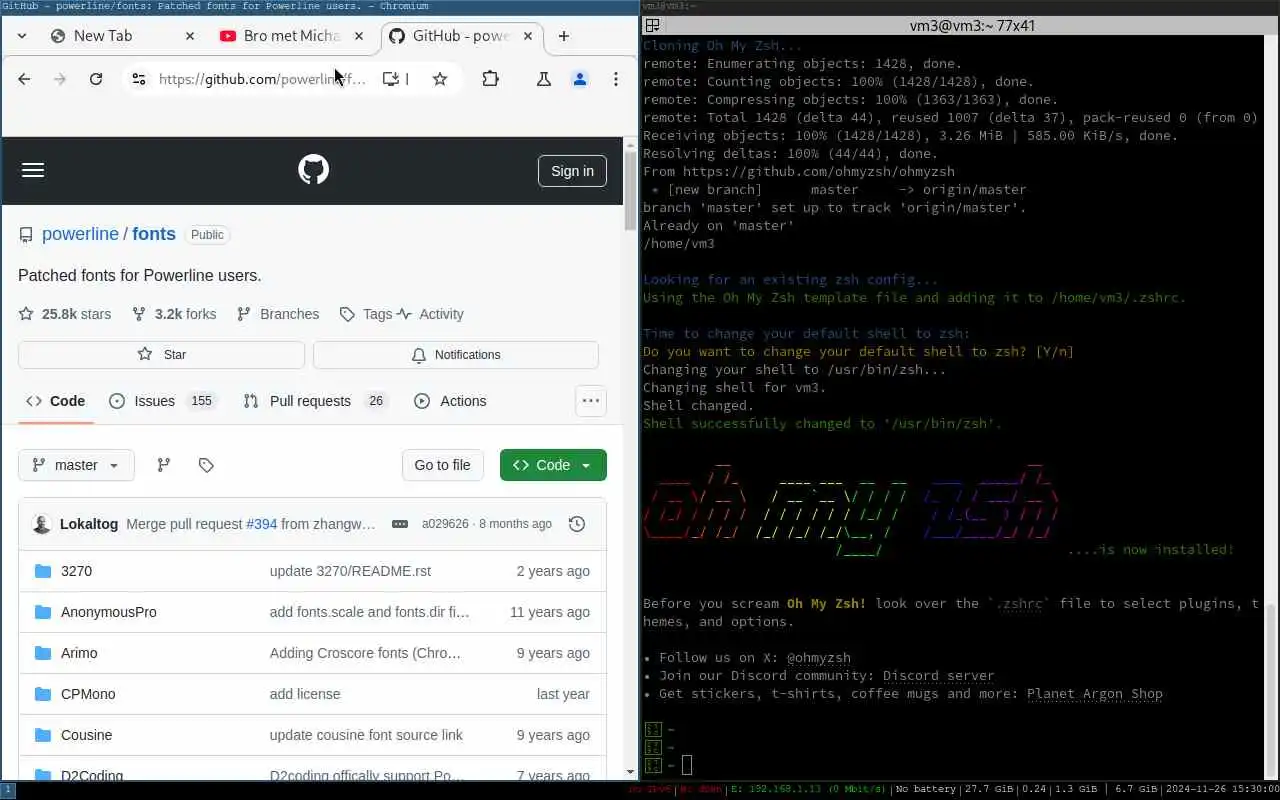Open the CPMono folder
Image resolution: width=1280 pixels, height=800 pixels.
[88, 694]
